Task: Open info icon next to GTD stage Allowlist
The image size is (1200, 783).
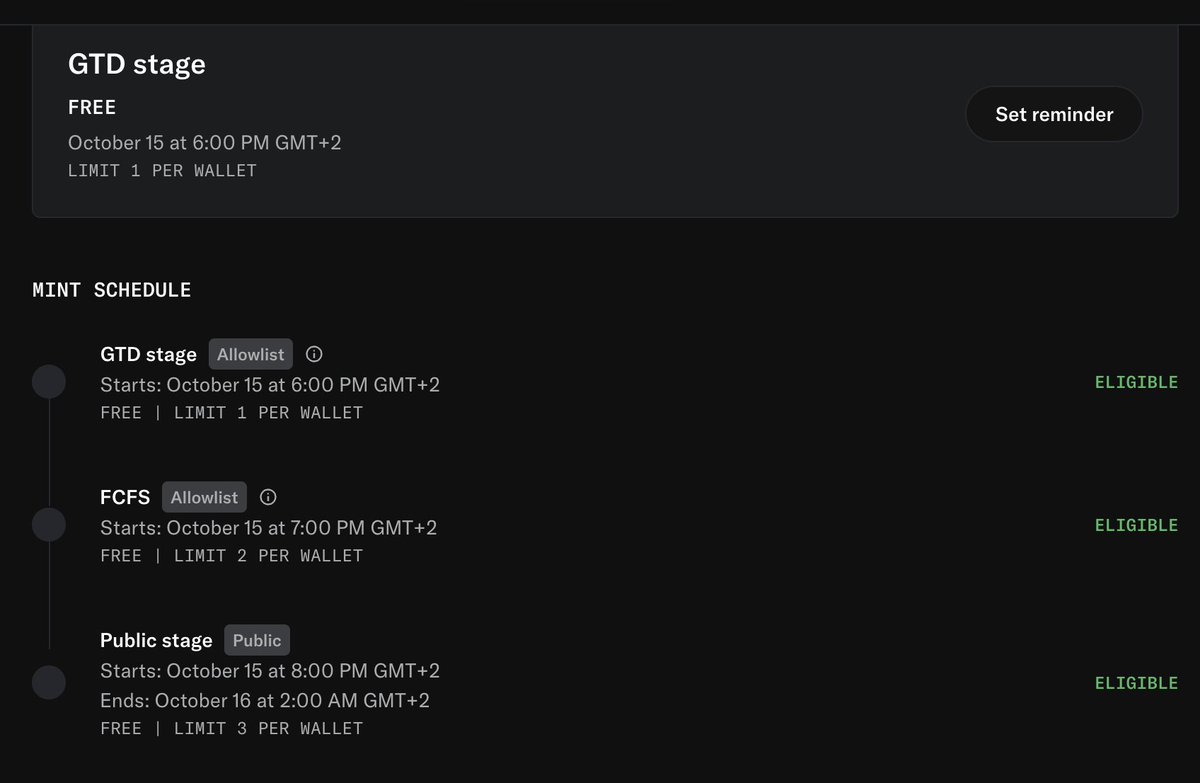Action: (x=314, y=354)
